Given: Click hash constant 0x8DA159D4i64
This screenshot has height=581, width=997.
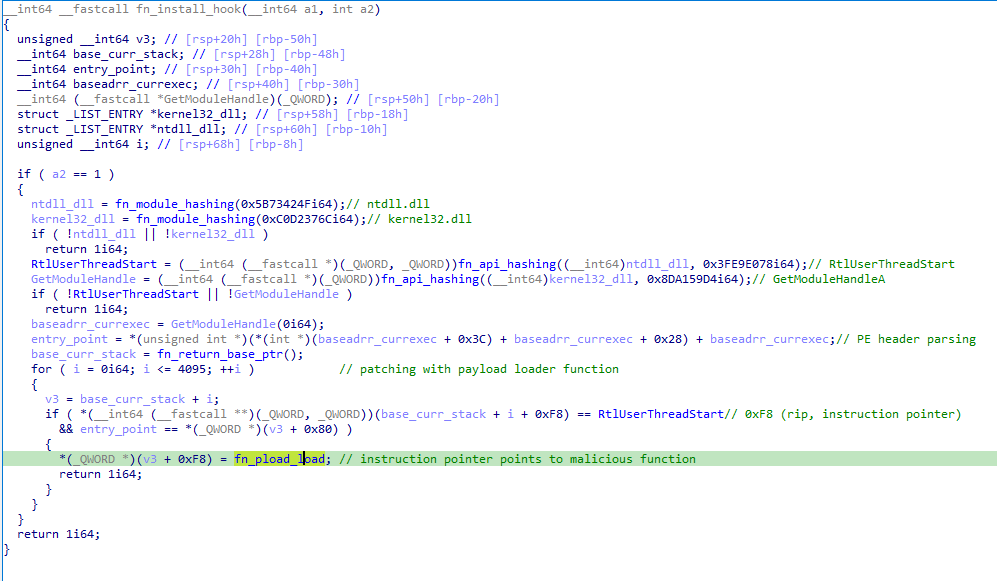Looking at the screenshot, I should pos(693,279).
